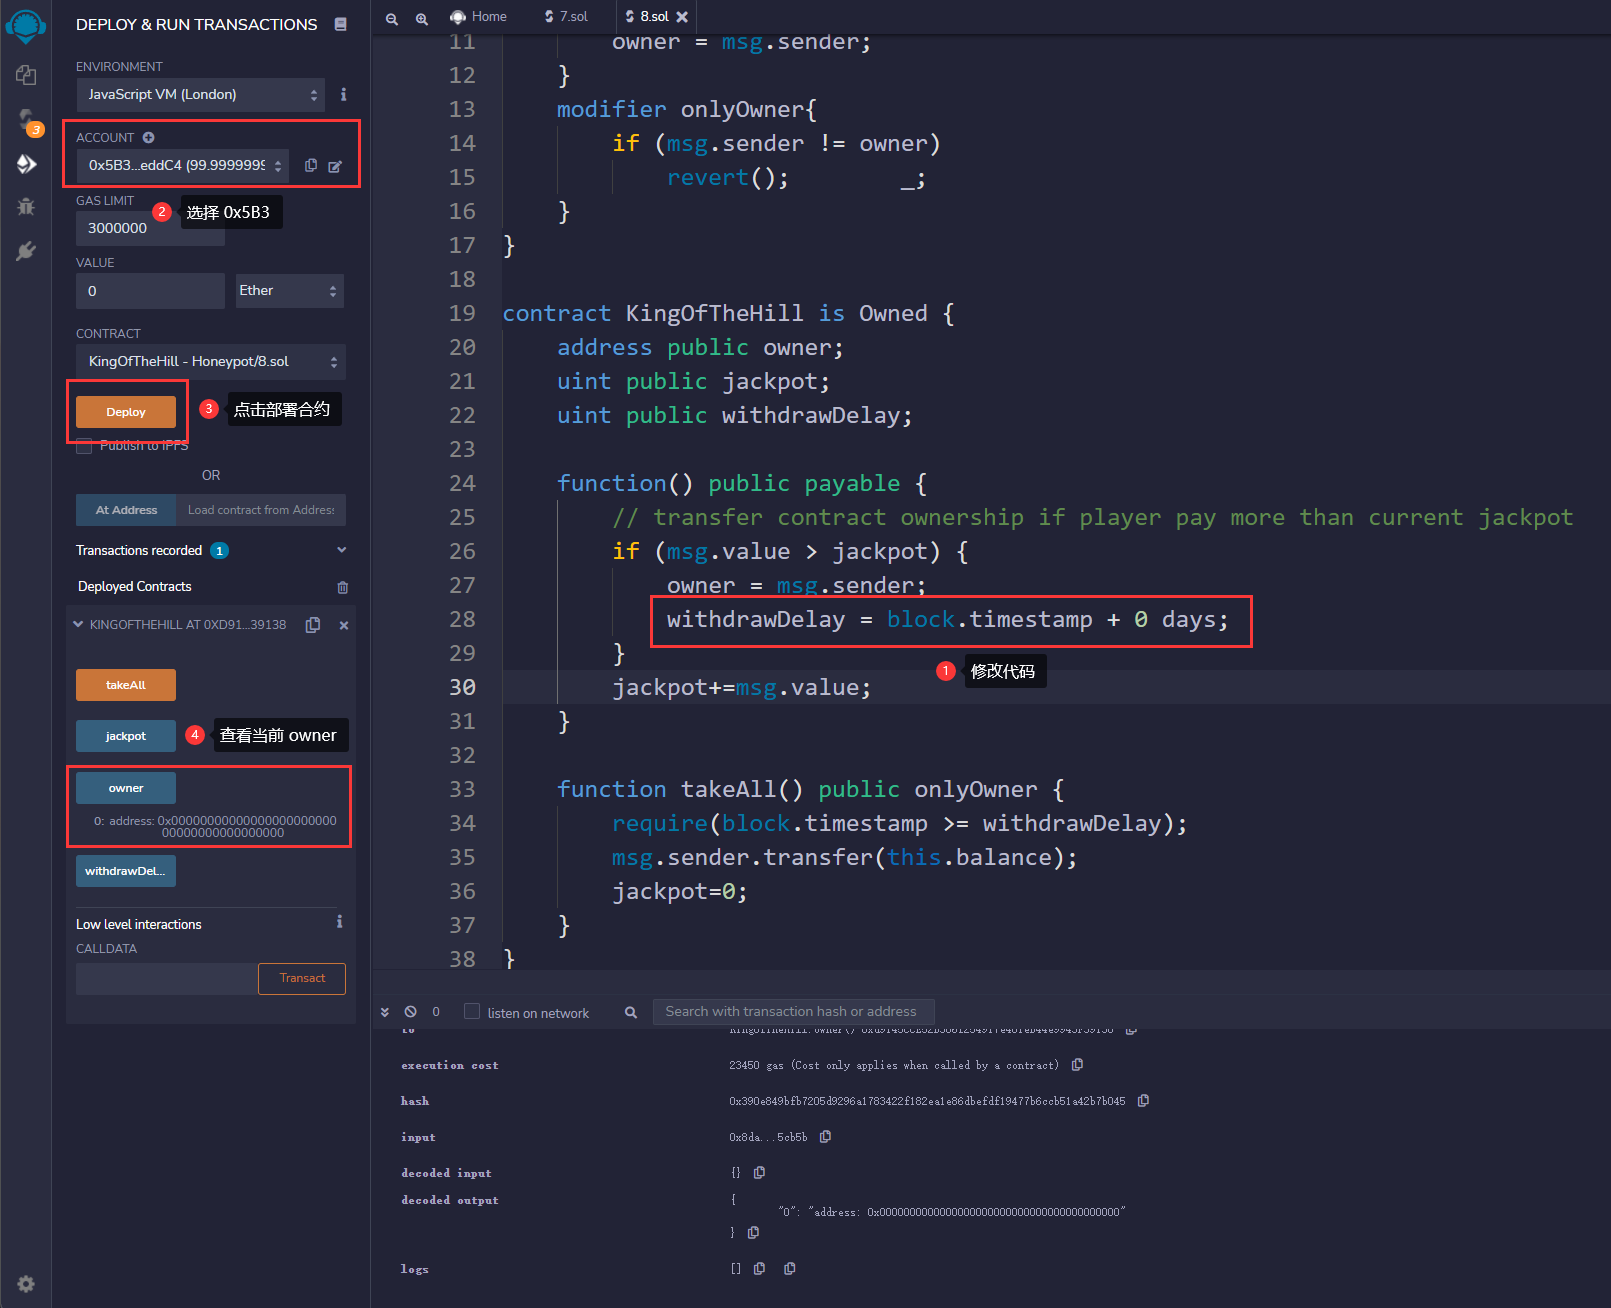Focus the Load contract from Address field

point(261,510)
